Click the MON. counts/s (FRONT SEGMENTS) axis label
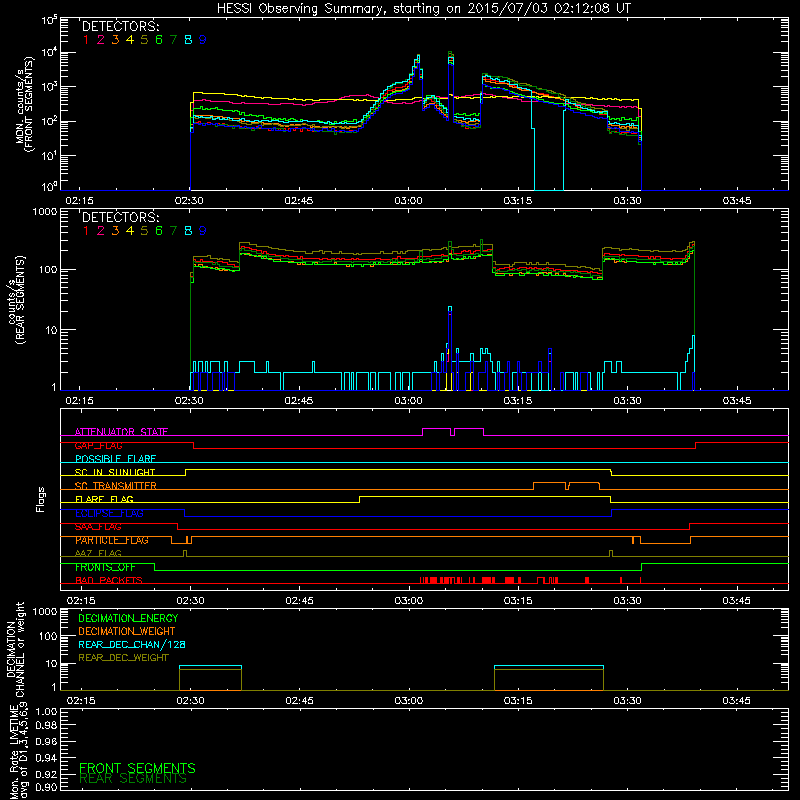The width and height of the screenshot is (800, 800). [23, 104]
